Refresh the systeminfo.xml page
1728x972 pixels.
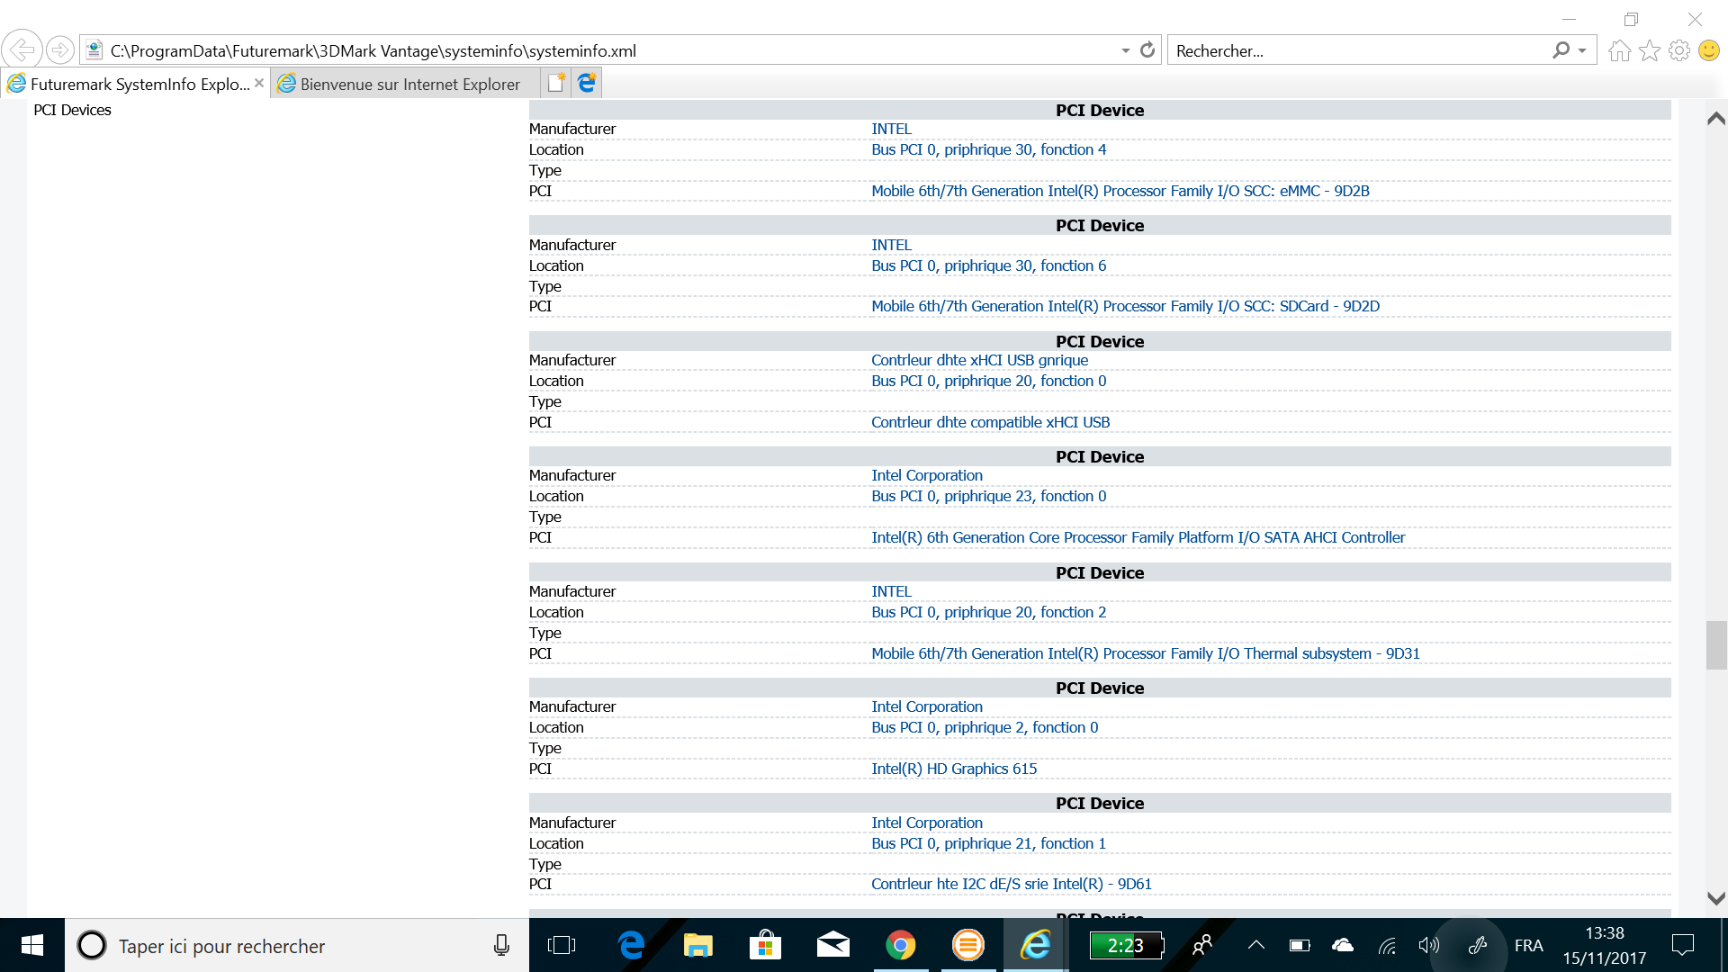[x=1147, y=50]
